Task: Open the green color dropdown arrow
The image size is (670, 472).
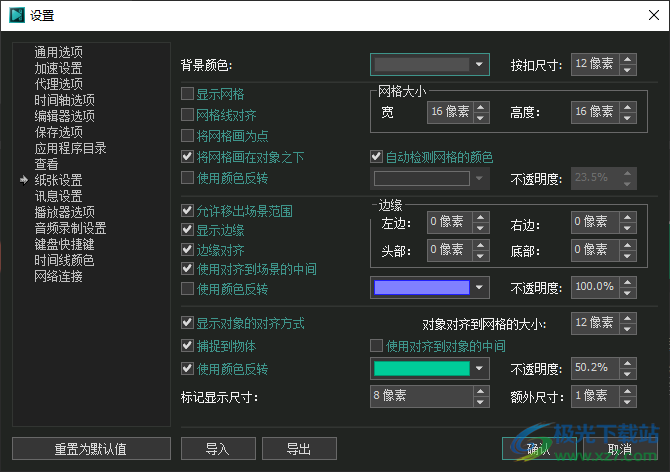Action: coord(479,368)
